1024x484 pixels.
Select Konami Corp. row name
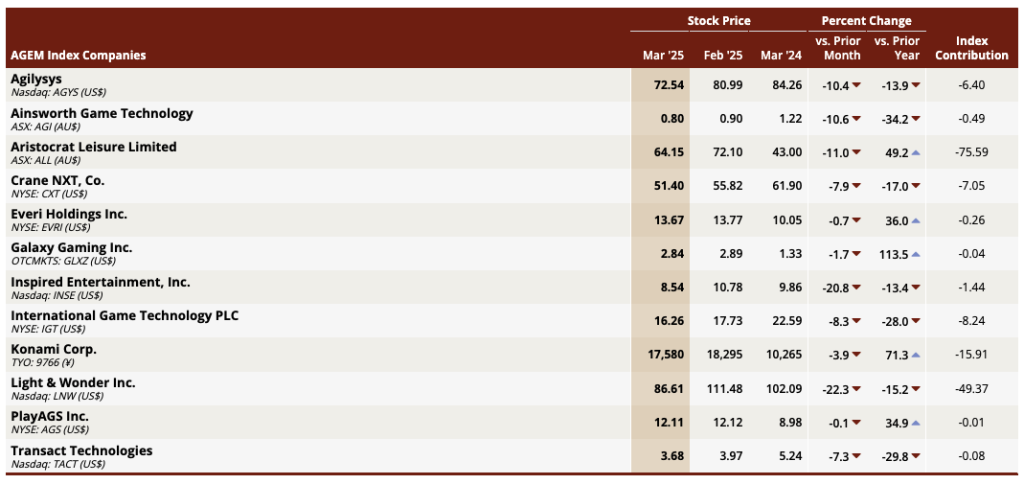[x=54, y=349]
